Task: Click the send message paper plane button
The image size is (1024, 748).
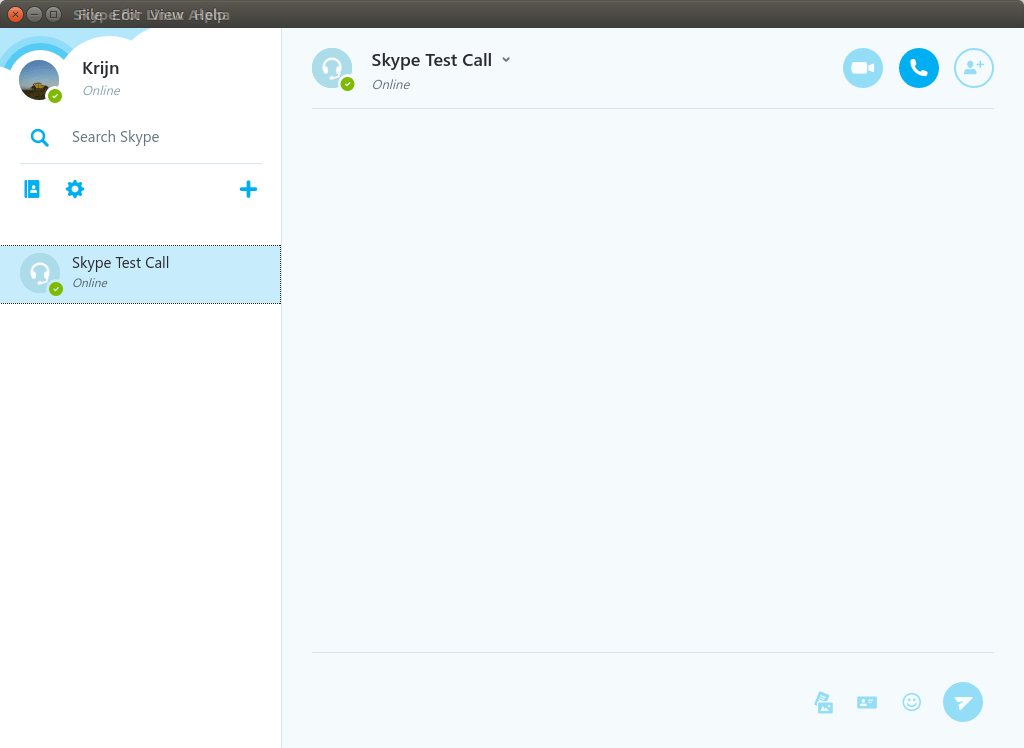Action: click(x=963, y=702)
